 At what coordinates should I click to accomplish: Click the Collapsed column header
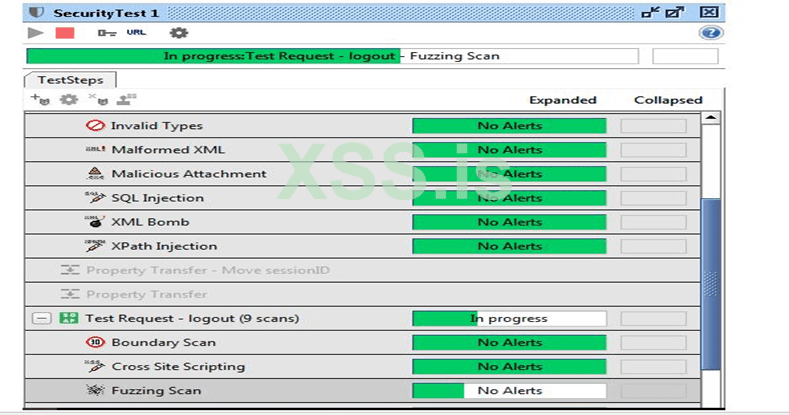point(668,100)
